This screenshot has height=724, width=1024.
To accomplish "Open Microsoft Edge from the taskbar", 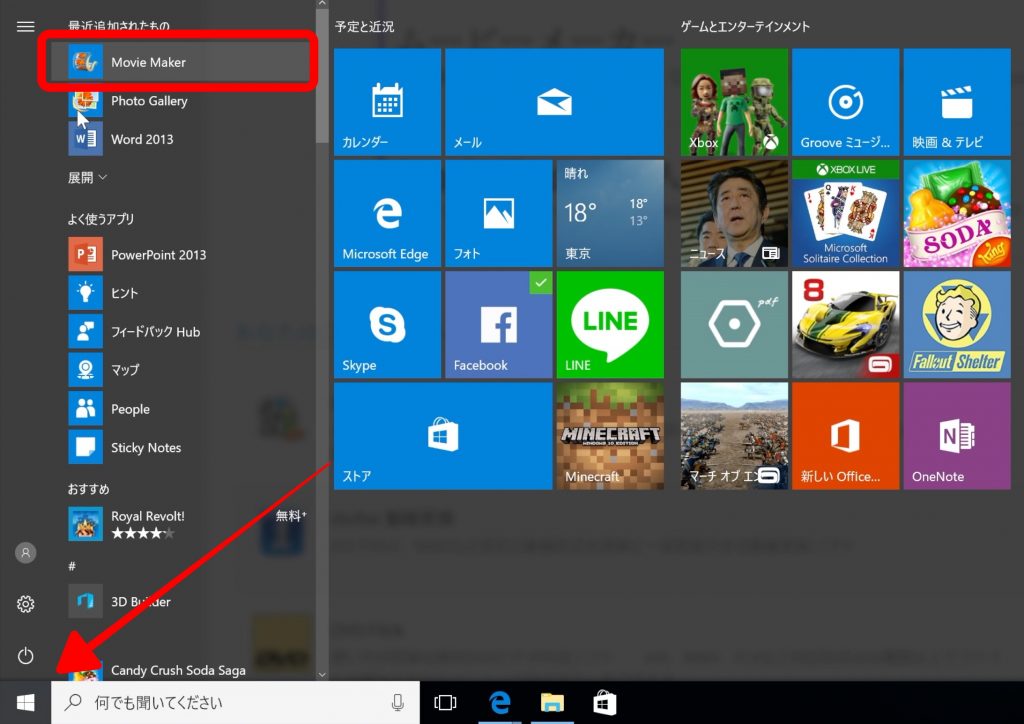I will click(x=500, y=702).
